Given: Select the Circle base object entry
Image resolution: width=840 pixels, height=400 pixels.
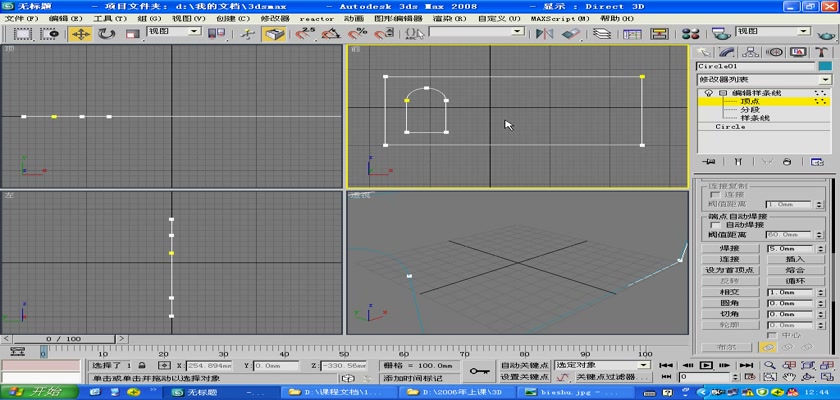Looking at the screenshot, I should point(730,127).
